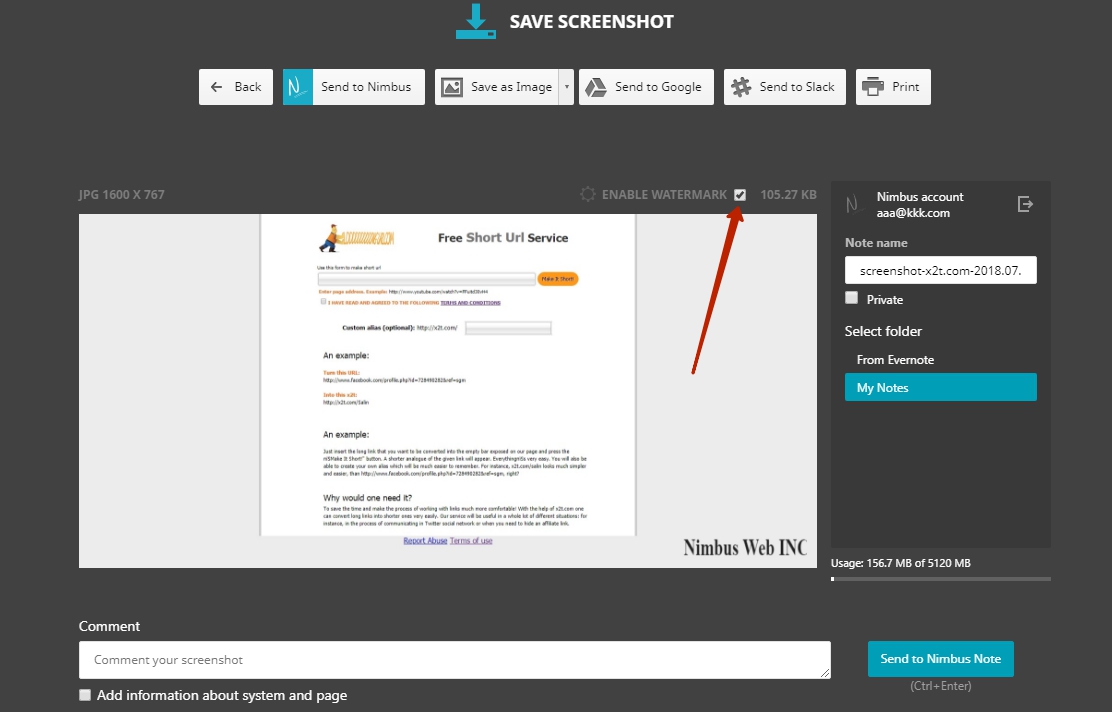Click the Note name input field
Screen dimensions: 1112x712
click(x=940, y=270)
